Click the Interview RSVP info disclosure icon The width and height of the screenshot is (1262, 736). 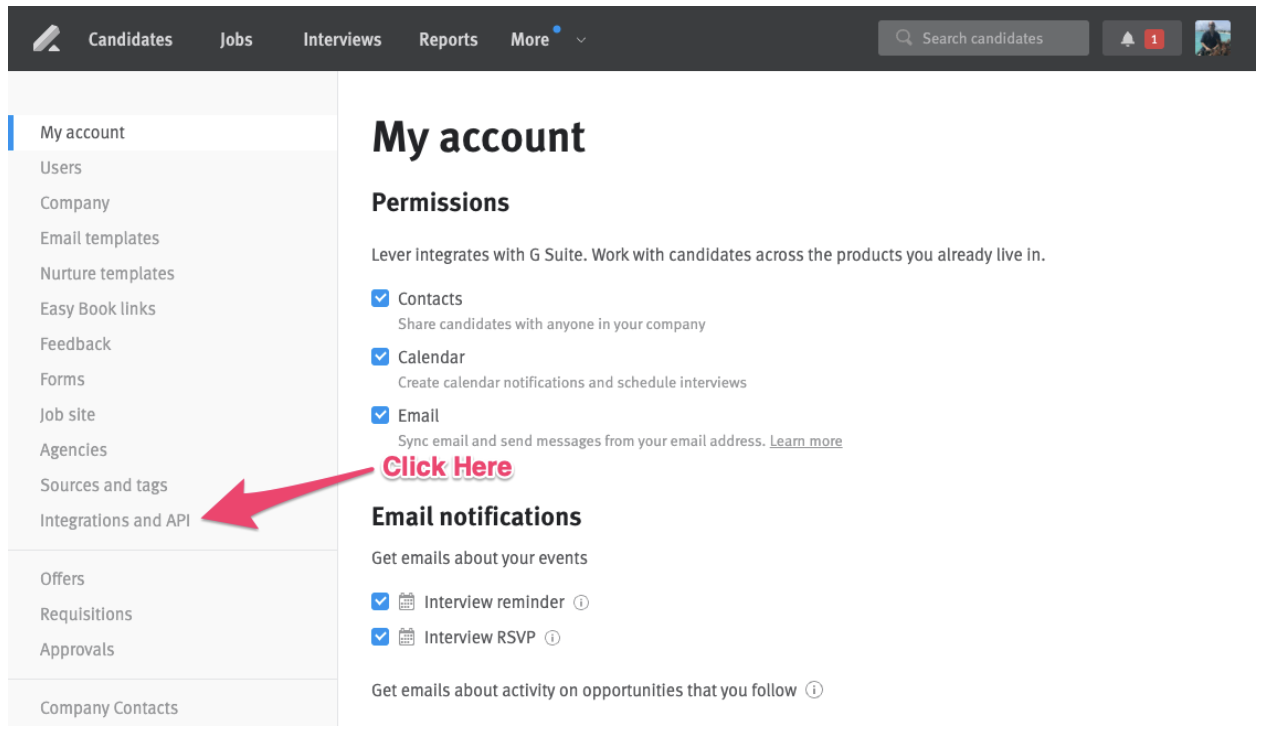tap(556, 637)
